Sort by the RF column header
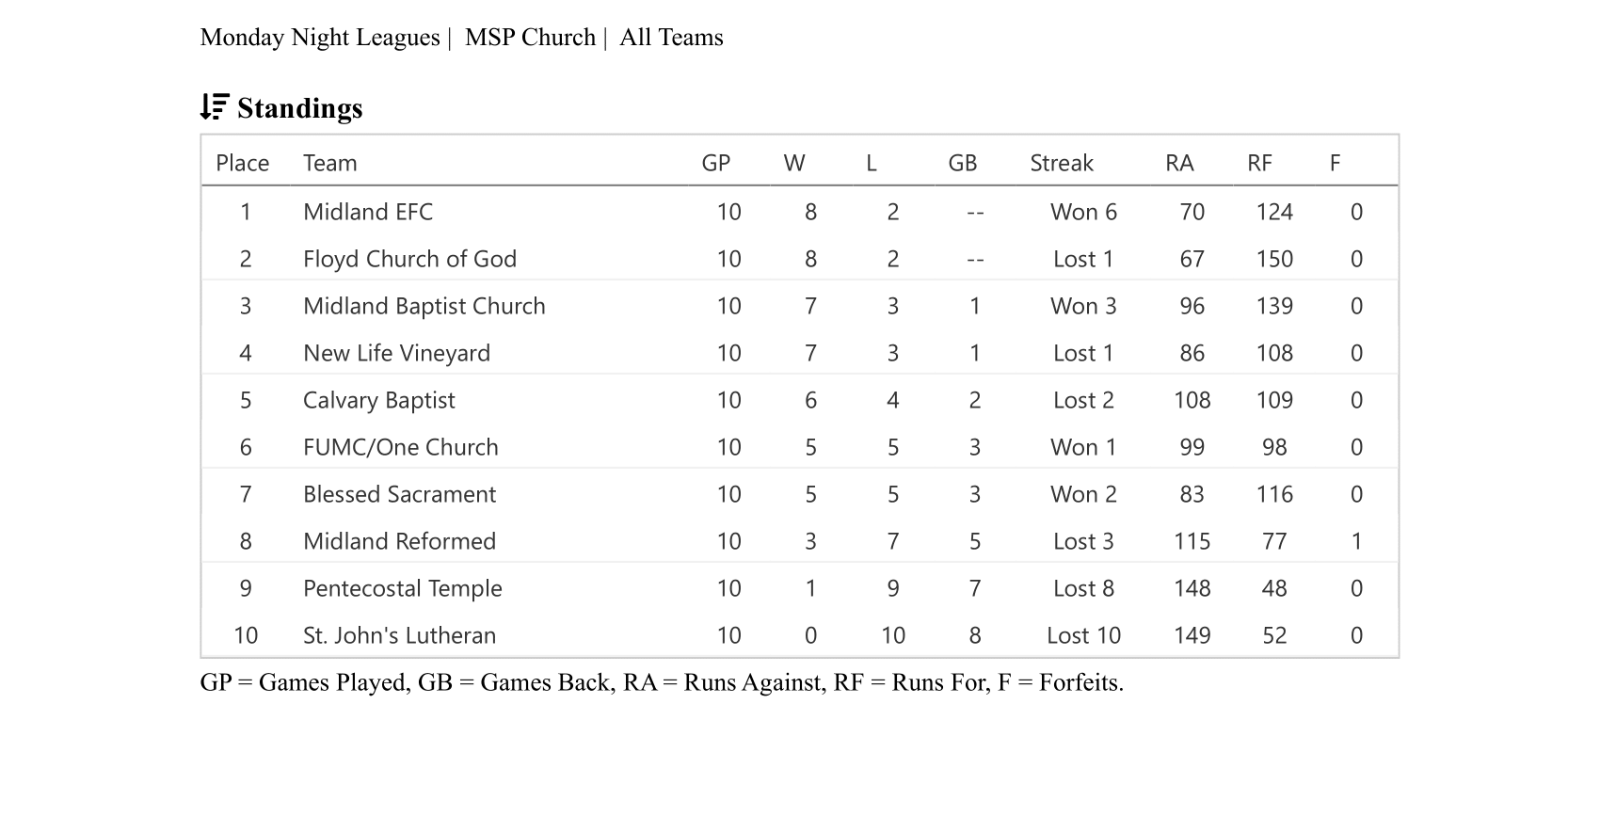Viewport: 1600px width, 825px height. tap(1259, 163)
